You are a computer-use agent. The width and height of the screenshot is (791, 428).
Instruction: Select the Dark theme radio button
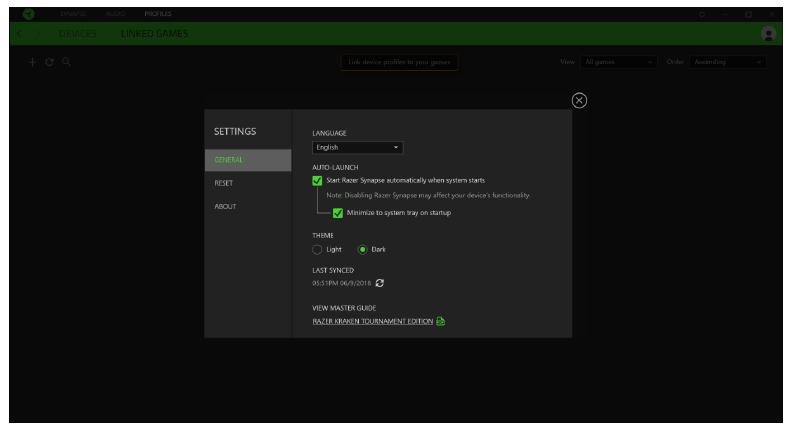(x=362, y=249)
